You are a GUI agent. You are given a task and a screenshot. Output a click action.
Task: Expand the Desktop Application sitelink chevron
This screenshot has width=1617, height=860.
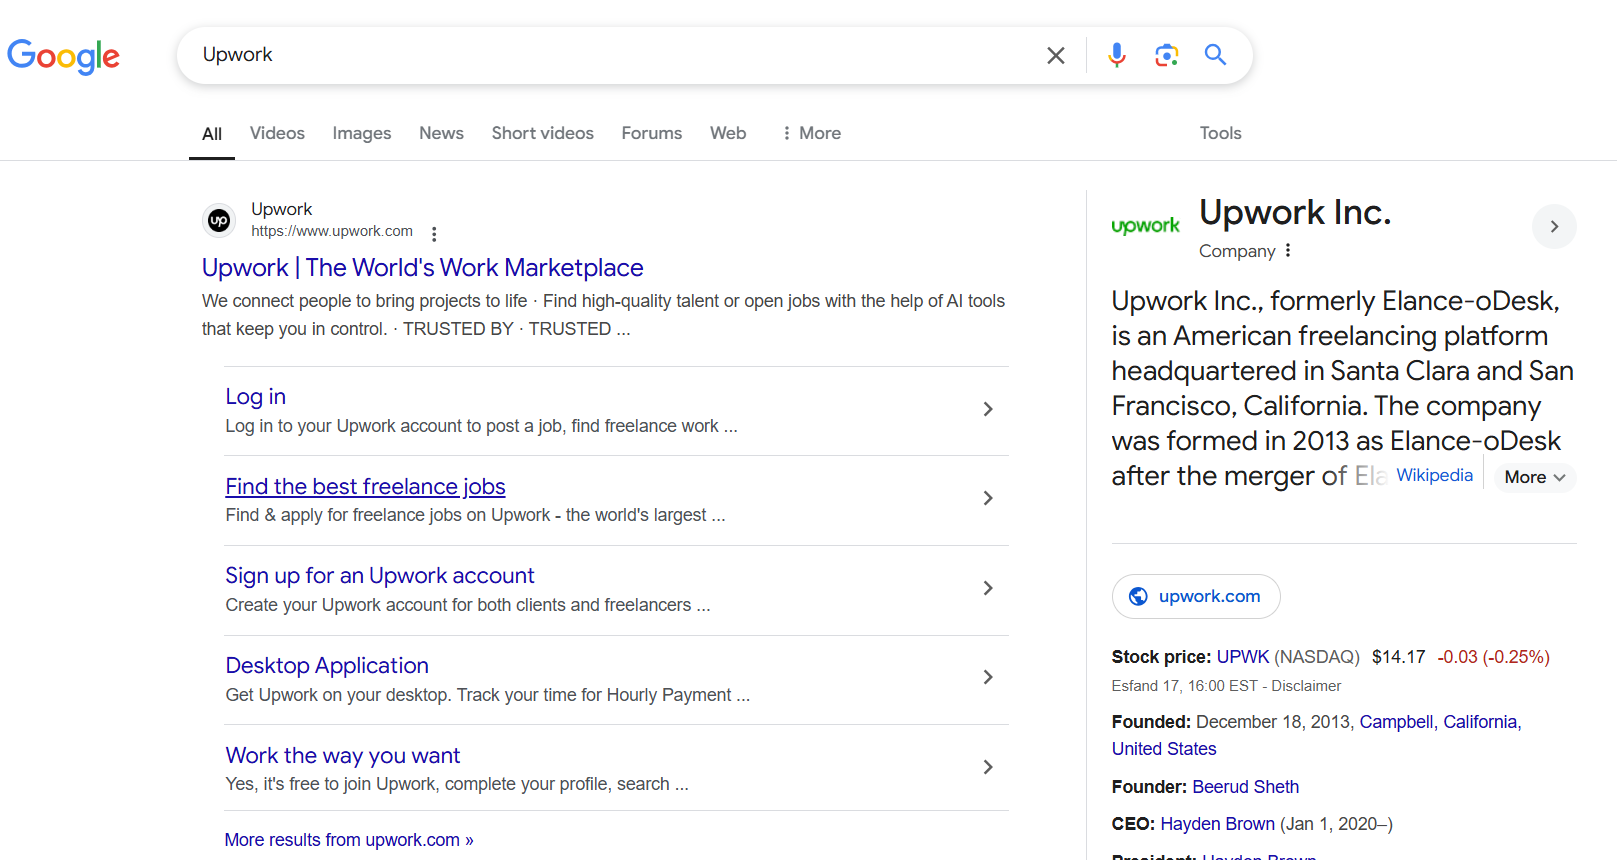pyautogui.click(x=987, y=677)
